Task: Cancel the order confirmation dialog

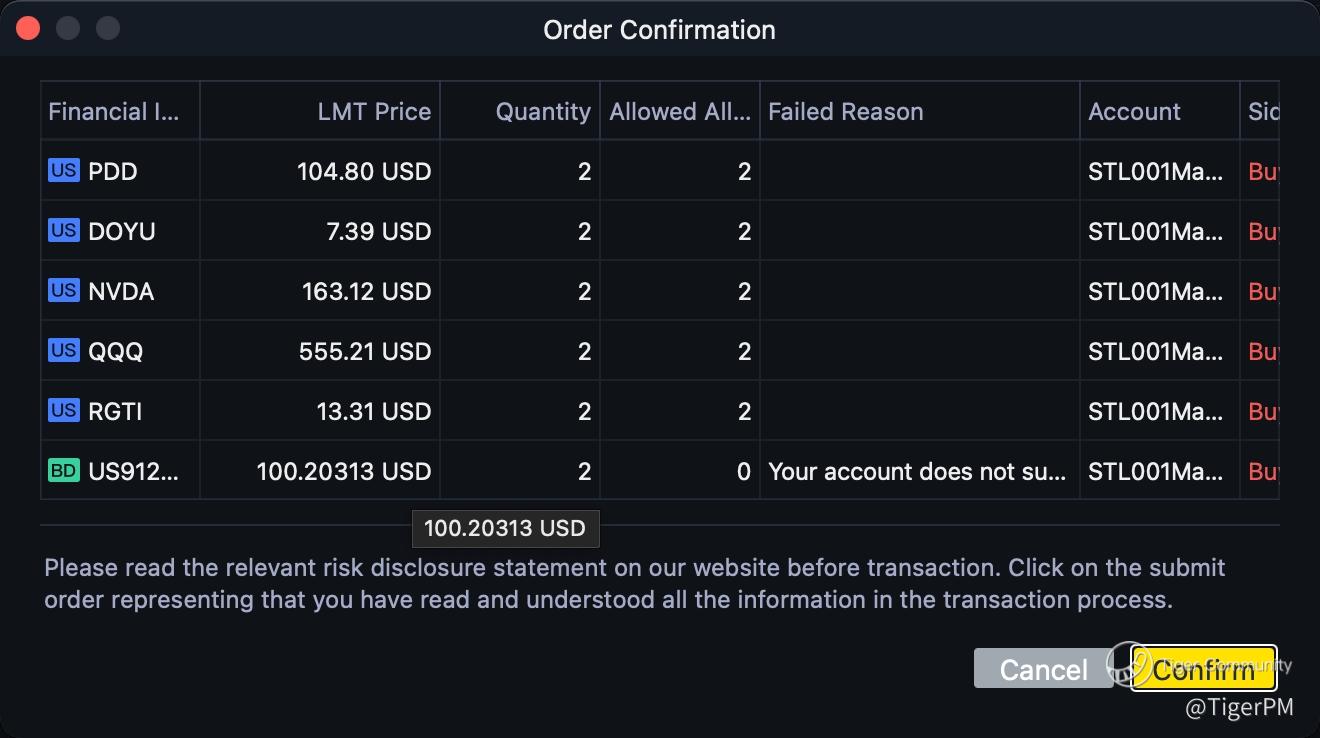Action: tap(1043, 669)
